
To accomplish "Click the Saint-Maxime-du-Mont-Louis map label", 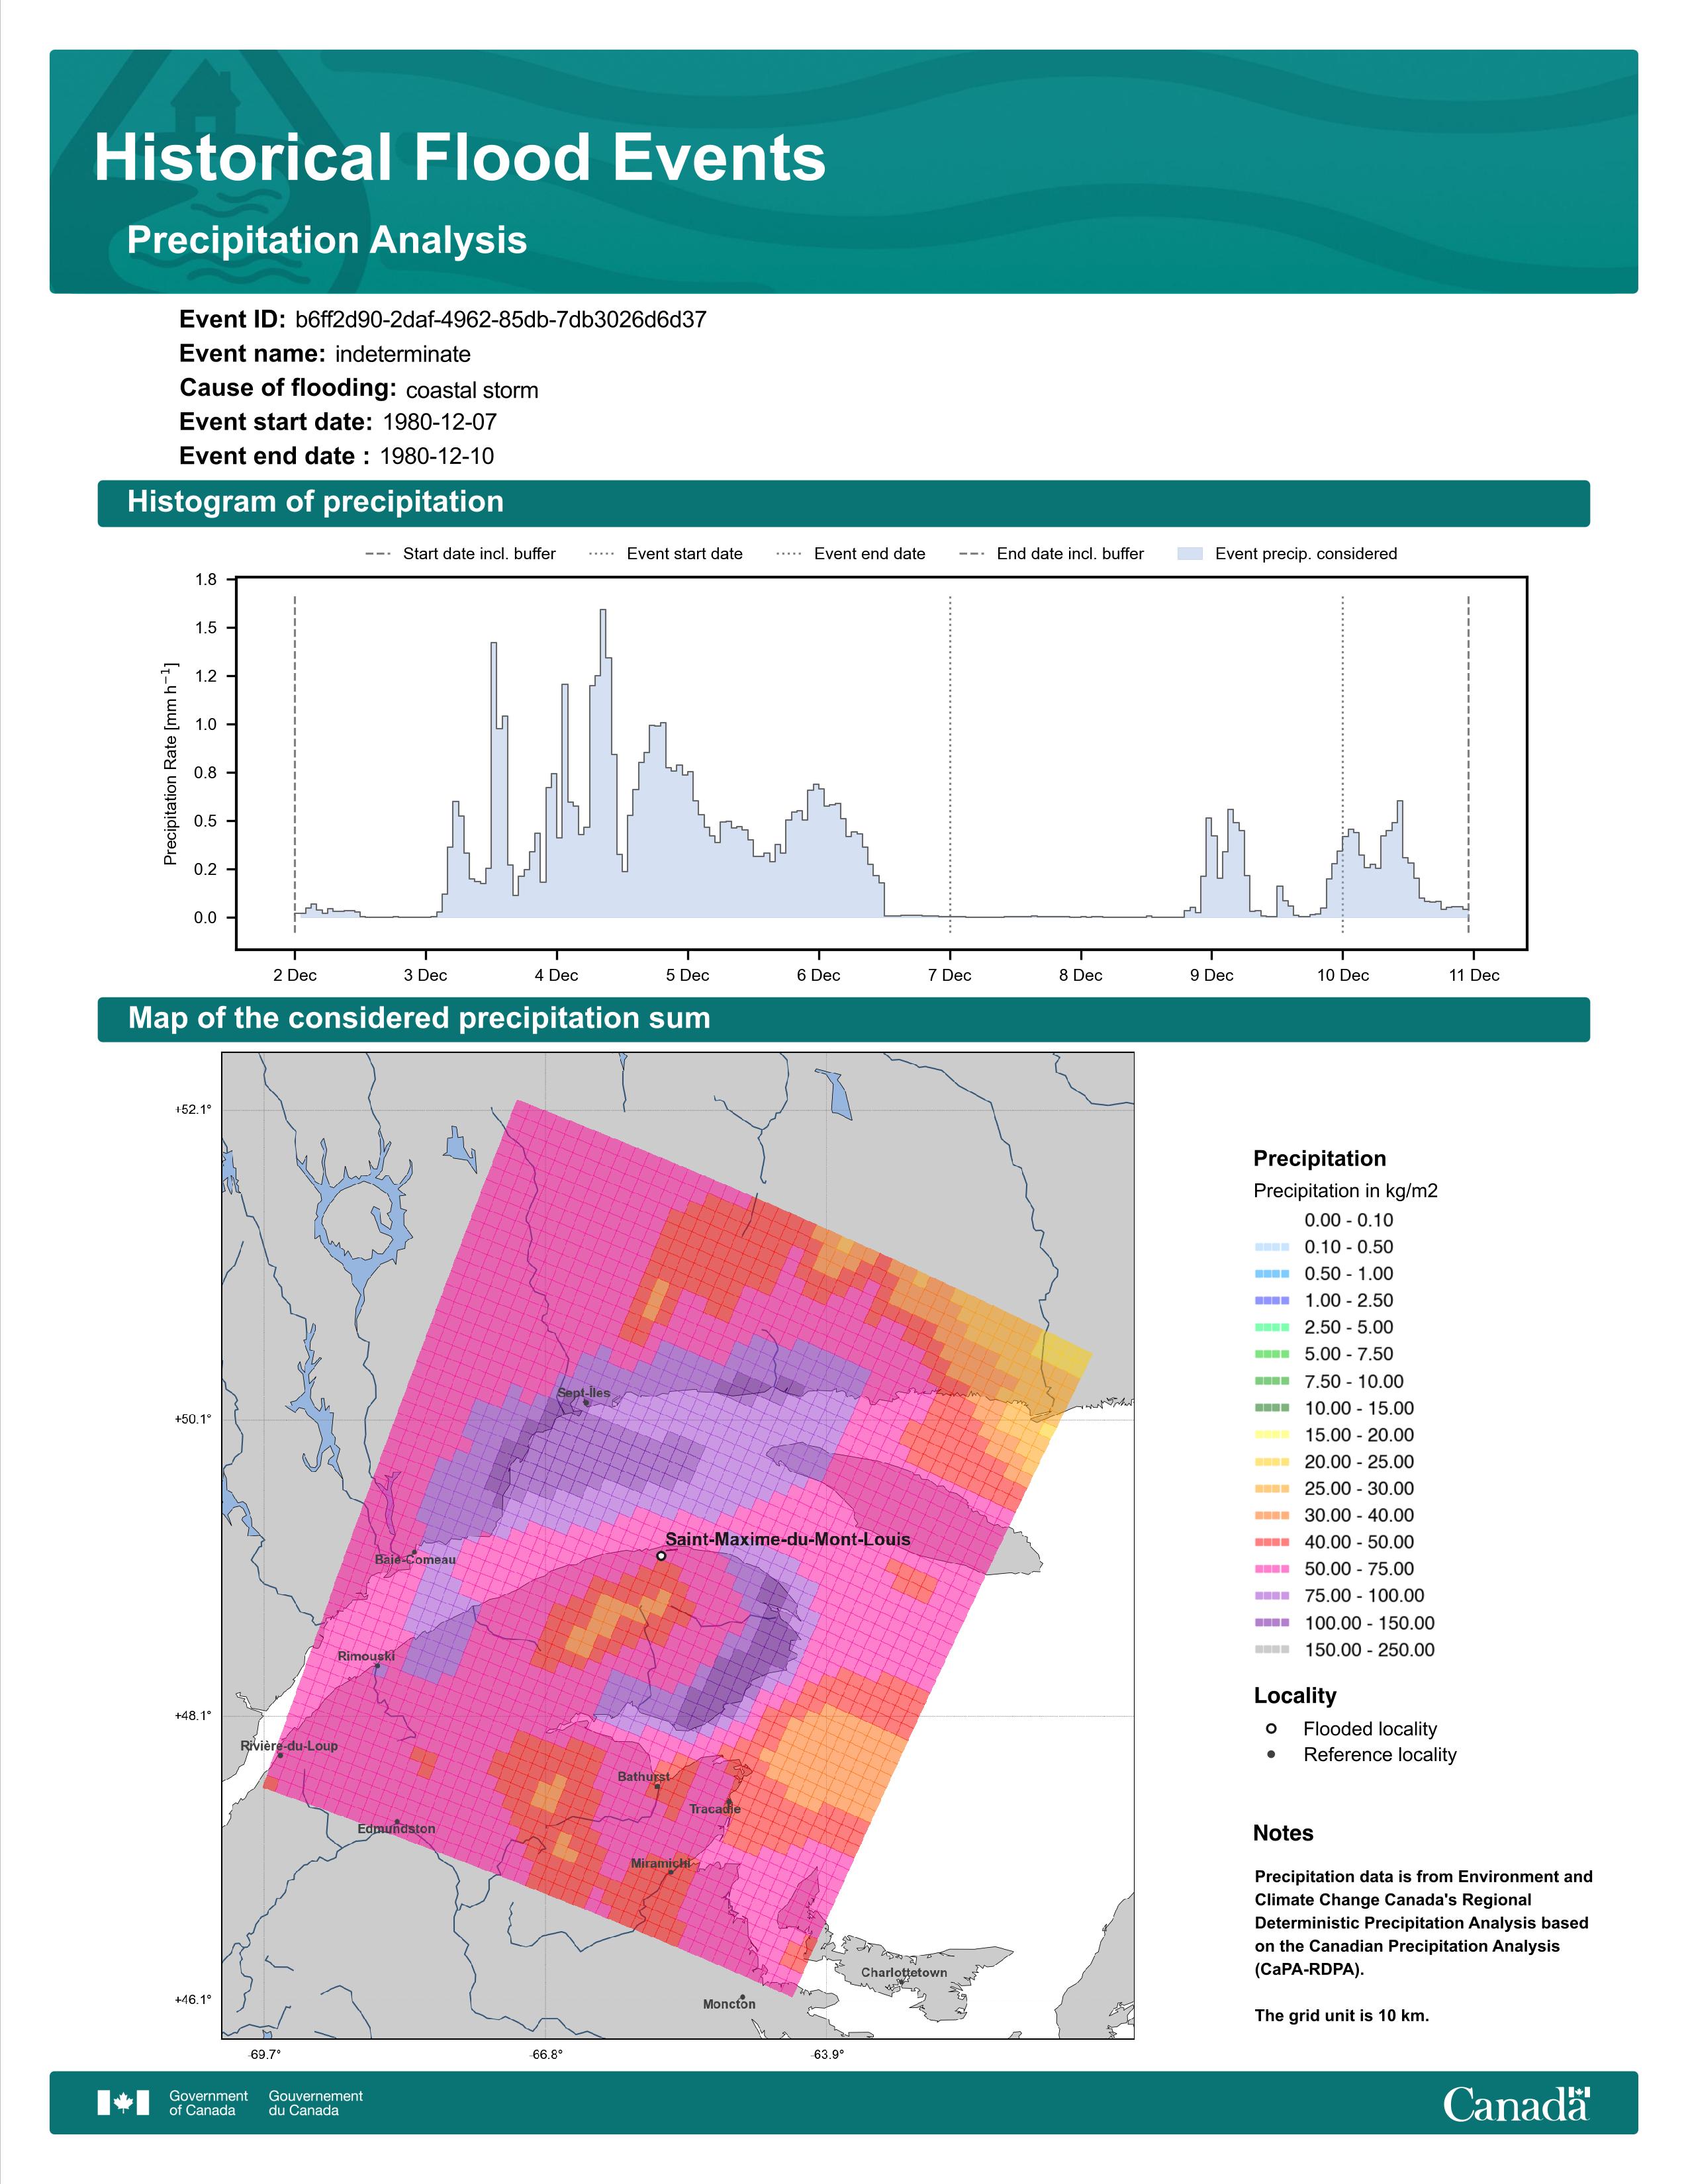I will [788, 1540].
